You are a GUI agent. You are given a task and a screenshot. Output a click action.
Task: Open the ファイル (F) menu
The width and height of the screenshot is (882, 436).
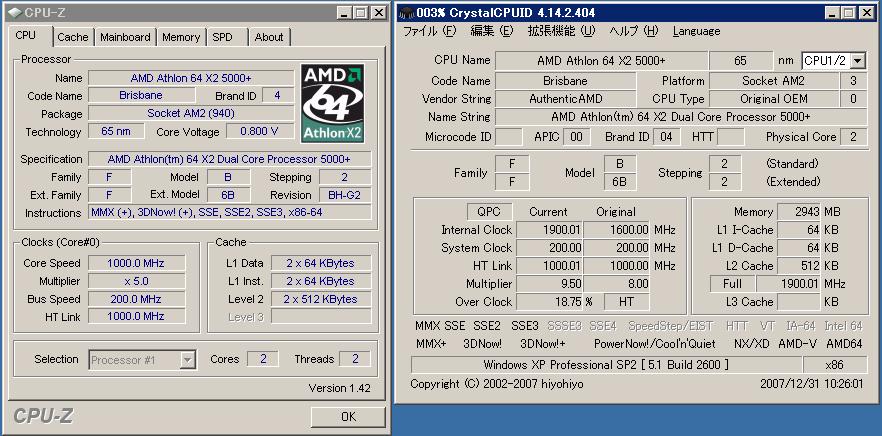(x=430, y=31)
